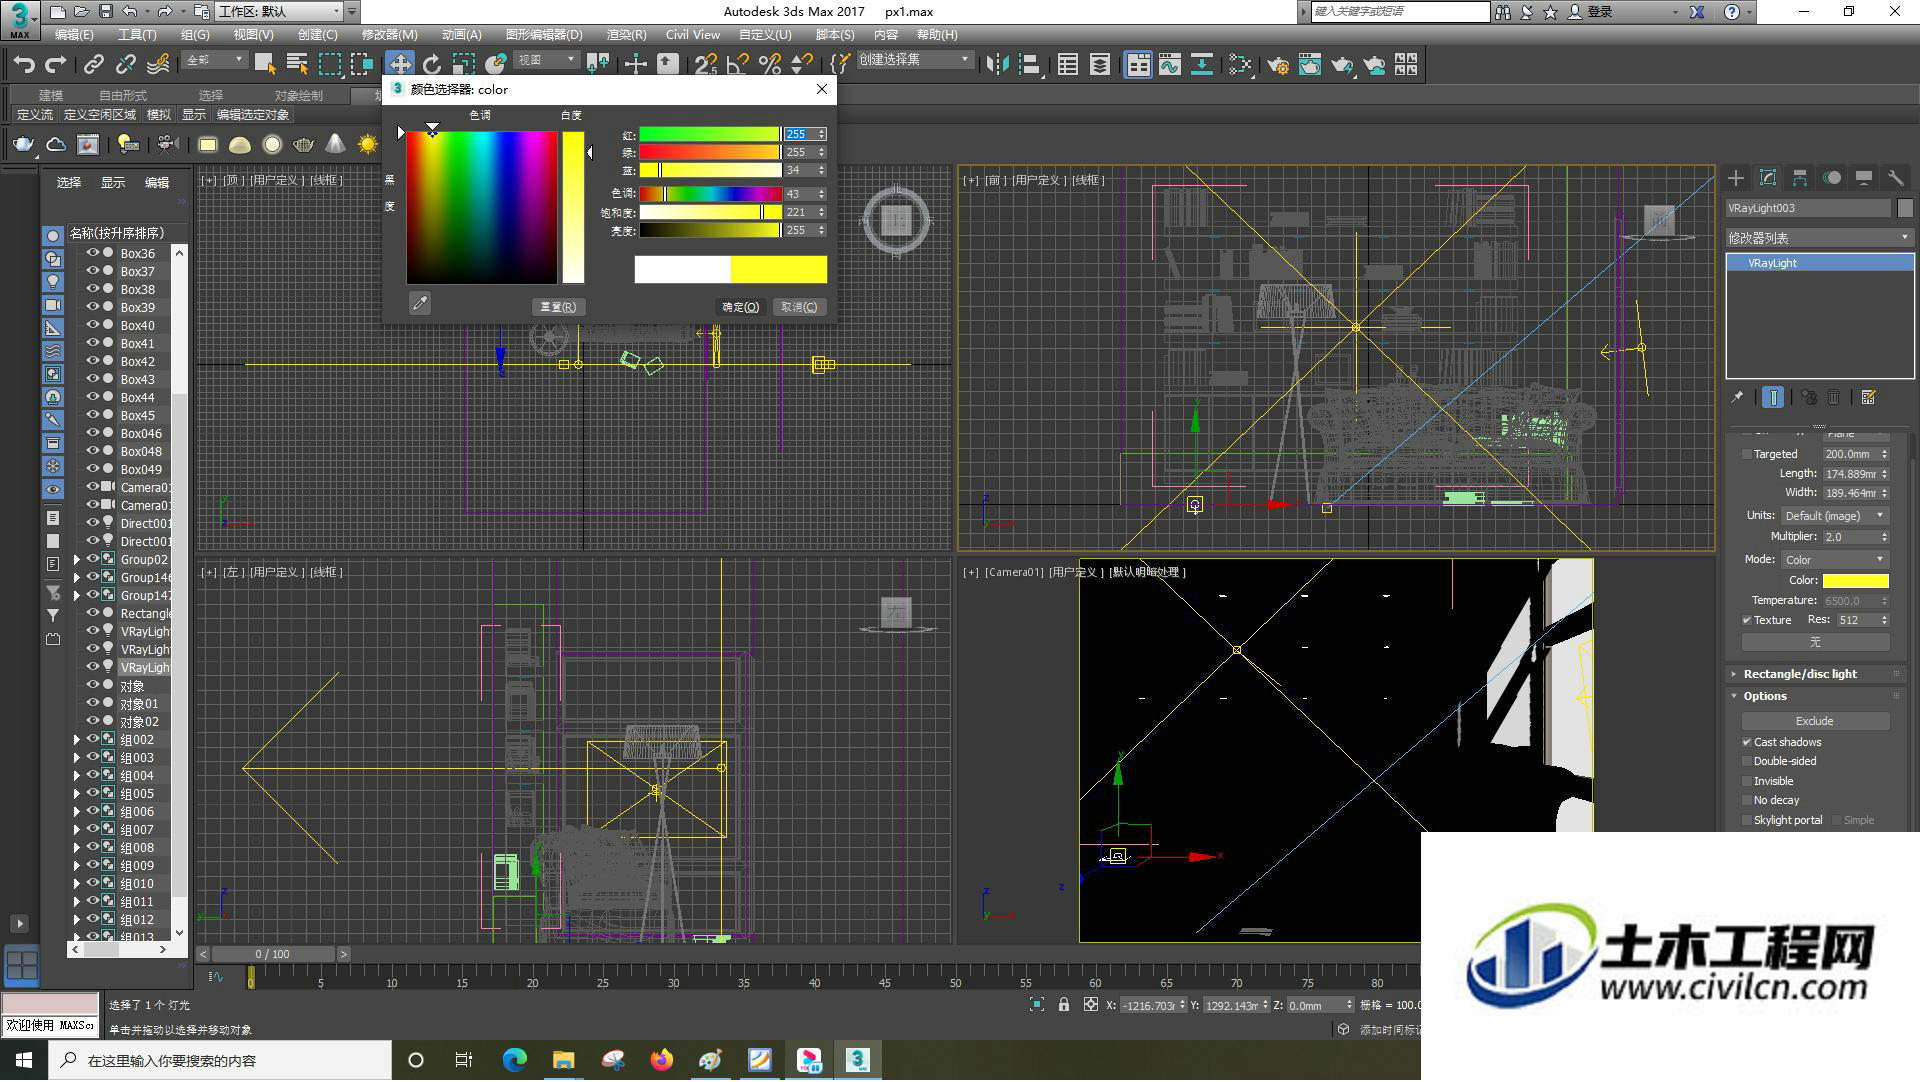The image size is (1920, 1082).
Task: Click the Mirror tool icon
Action: pyautogui.click(x=997, y=64)
